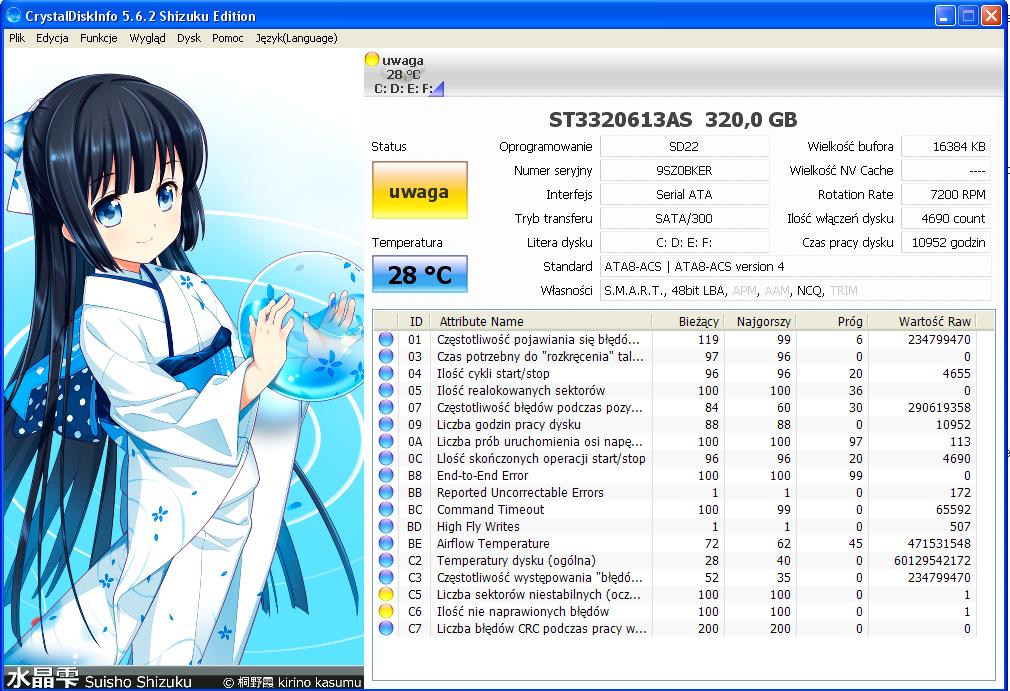Click the Litera dysku field
Image resolution: width=1010 pixels, height=691 pixels.
coord(684,242)
